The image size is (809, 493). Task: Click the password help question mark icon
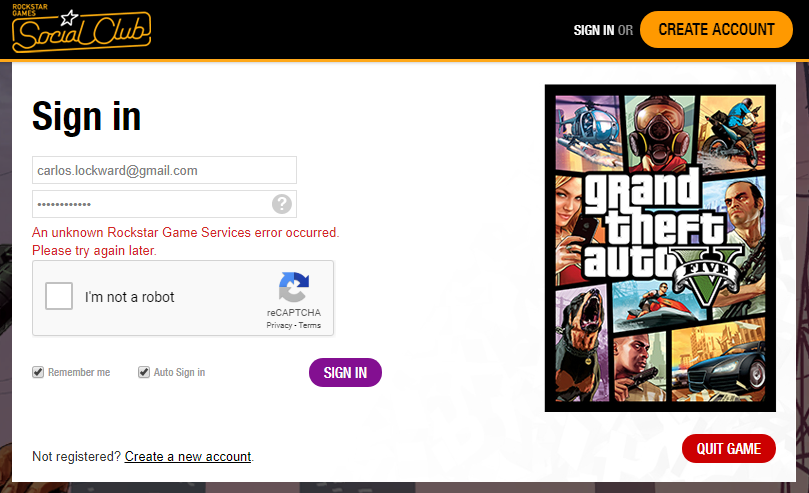282,204
